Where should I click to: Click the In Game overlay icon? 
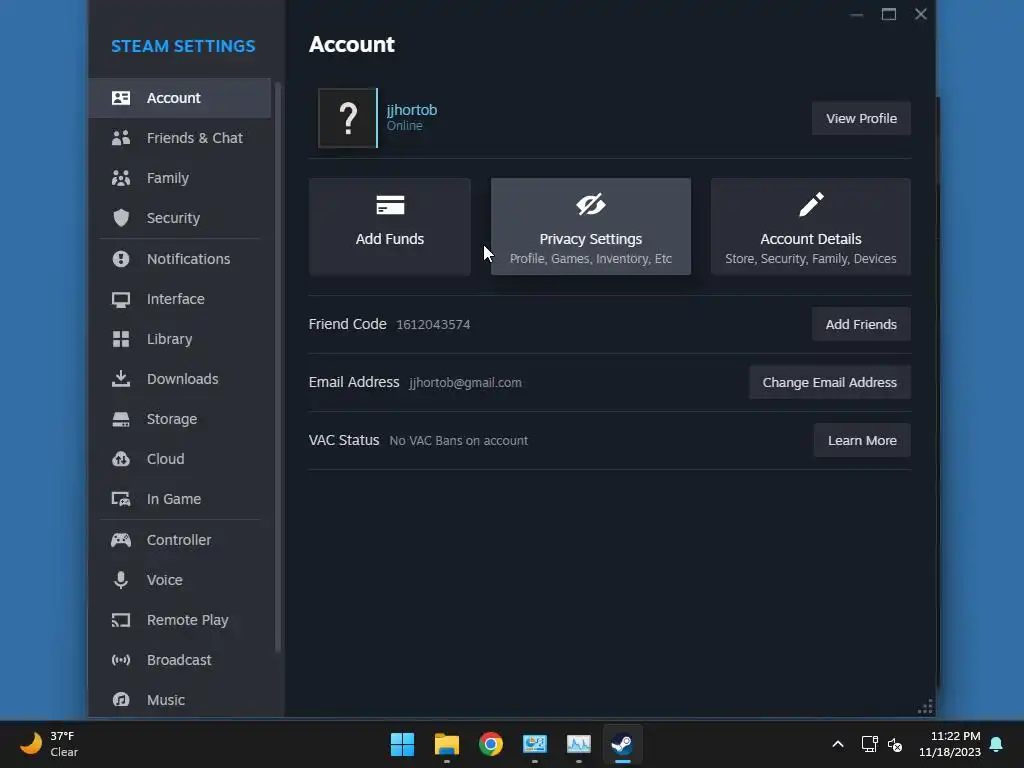tap(121, 499)
